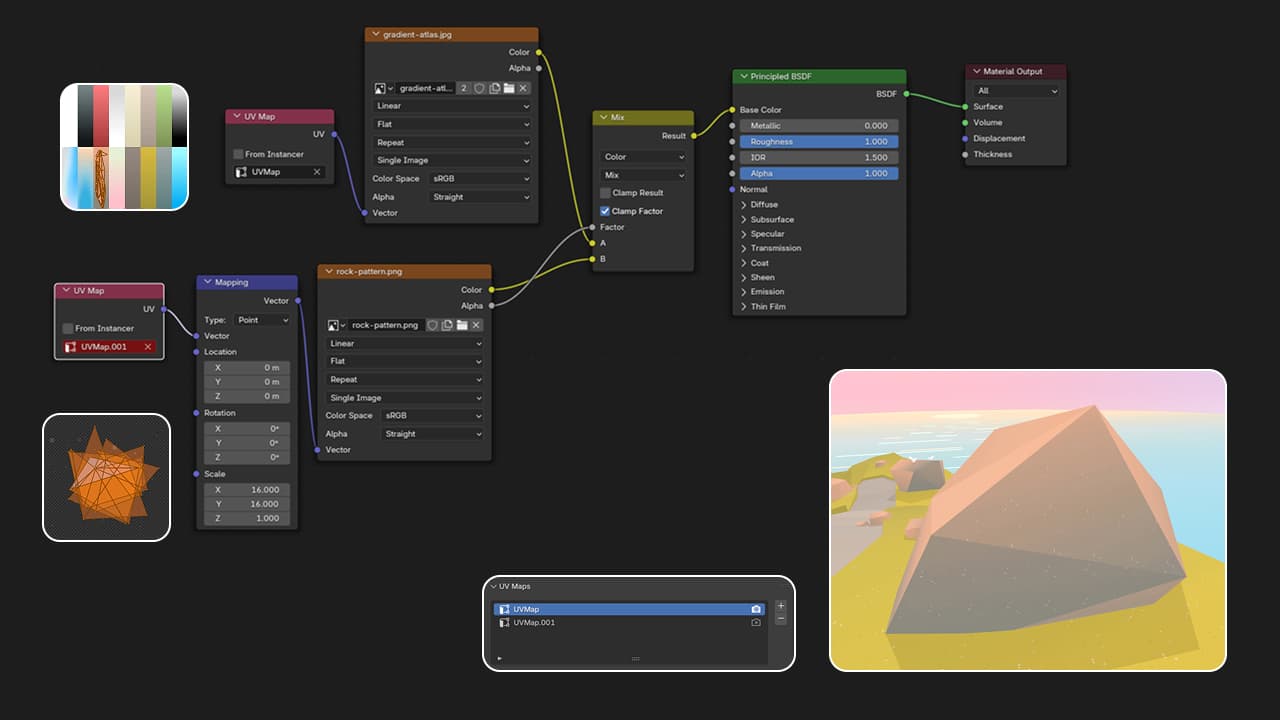Click the UV Maps list resize grip handle
This screenshot has height=720, width=1280.
point(635,658)
